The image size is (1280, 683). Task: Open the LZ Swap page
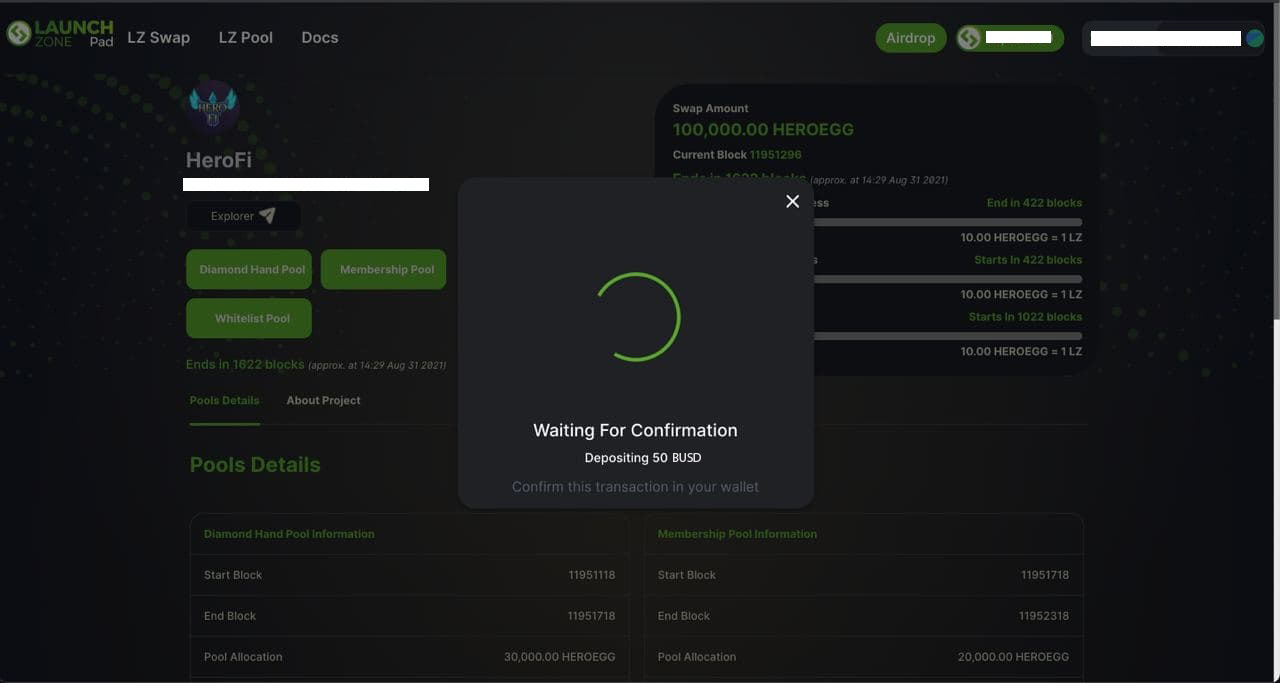tap(158, 37)
